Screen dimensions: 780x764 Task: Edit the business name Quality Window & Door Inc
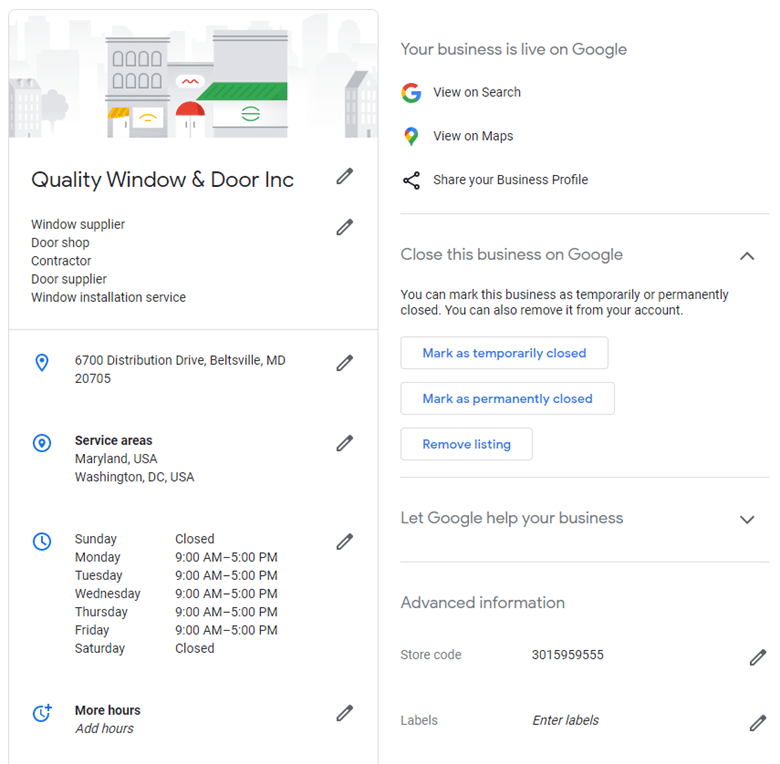tap(344, 176)
